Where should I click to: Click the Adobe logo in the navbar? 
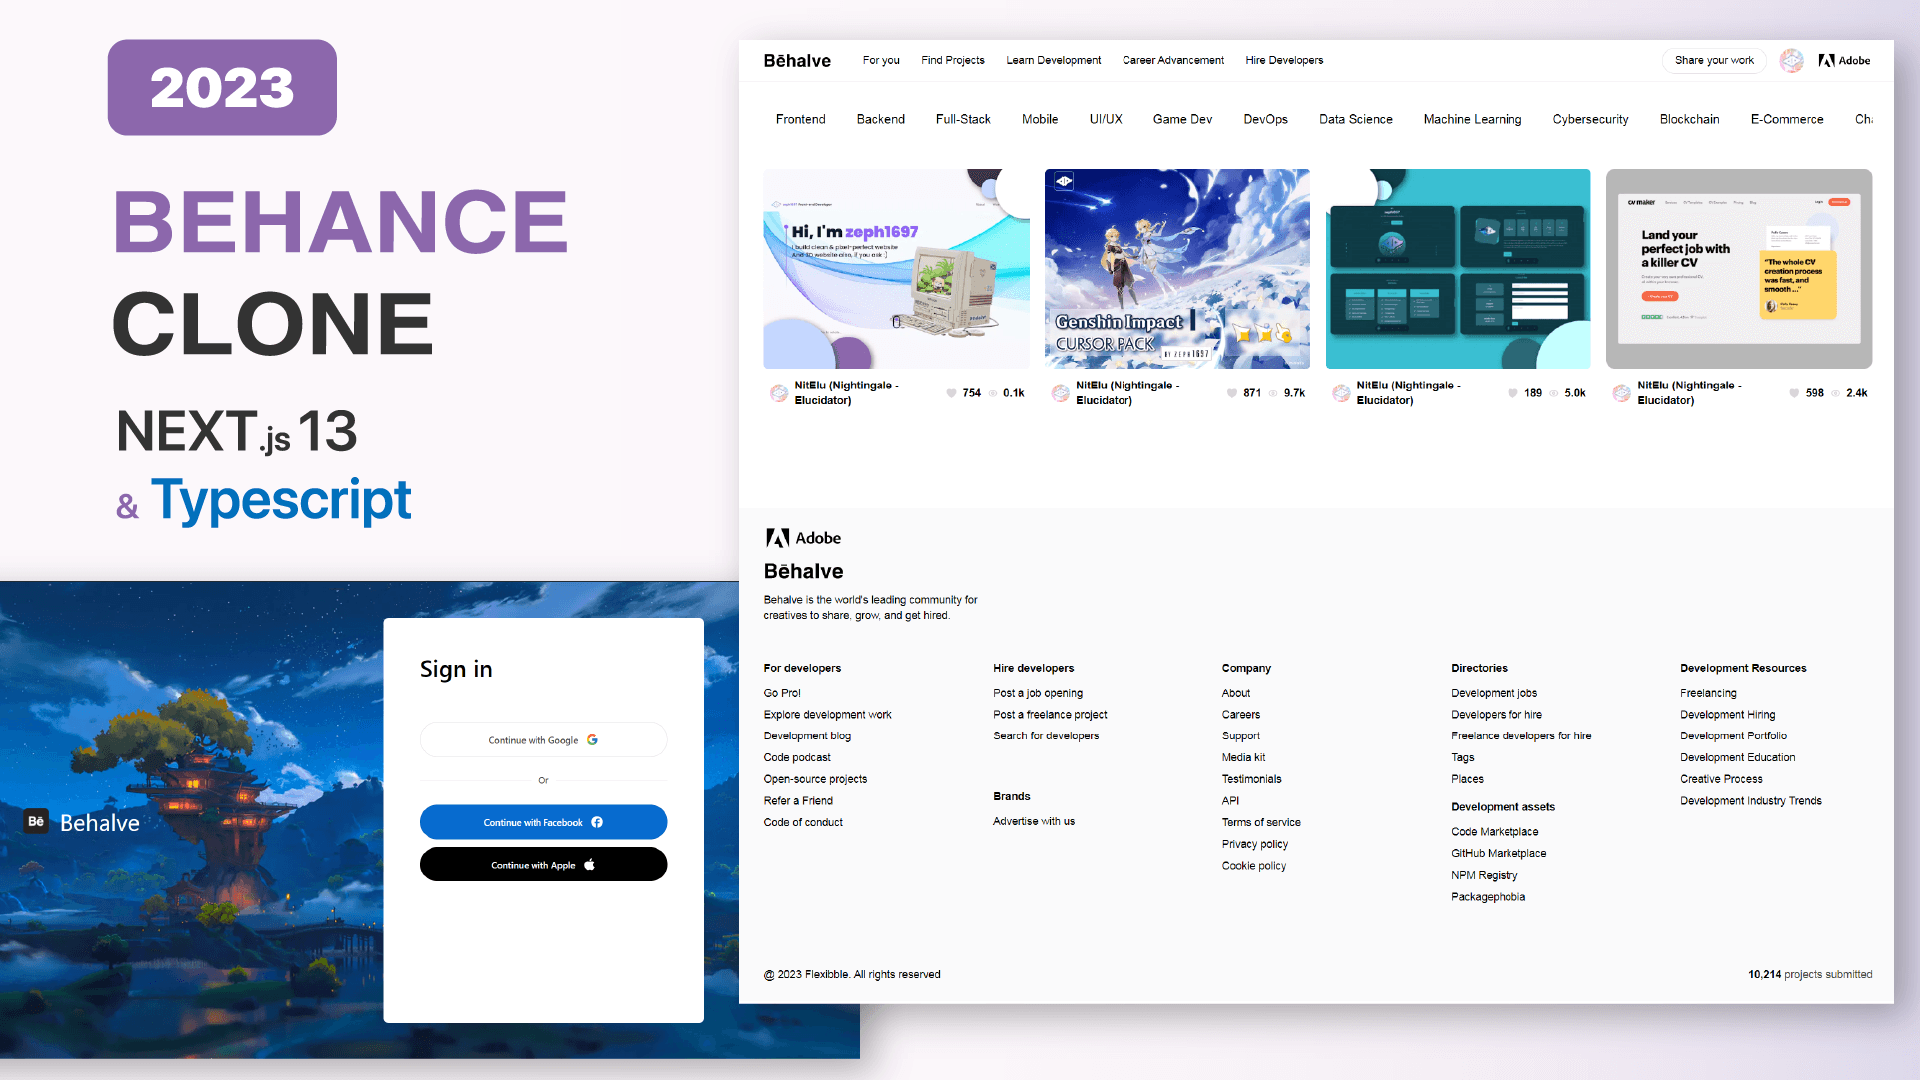[1844, 61]
